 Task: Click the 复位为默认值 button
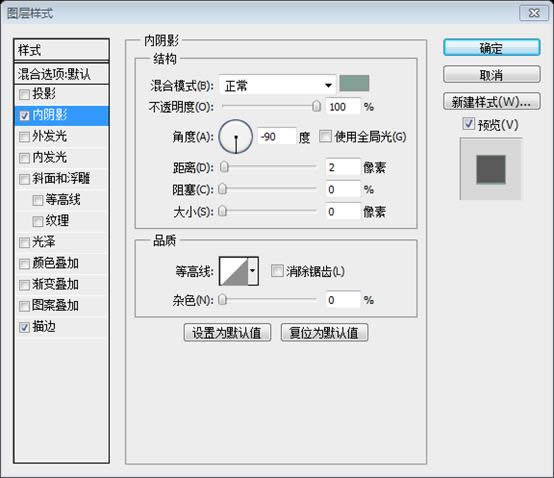[x=324, y=332]
